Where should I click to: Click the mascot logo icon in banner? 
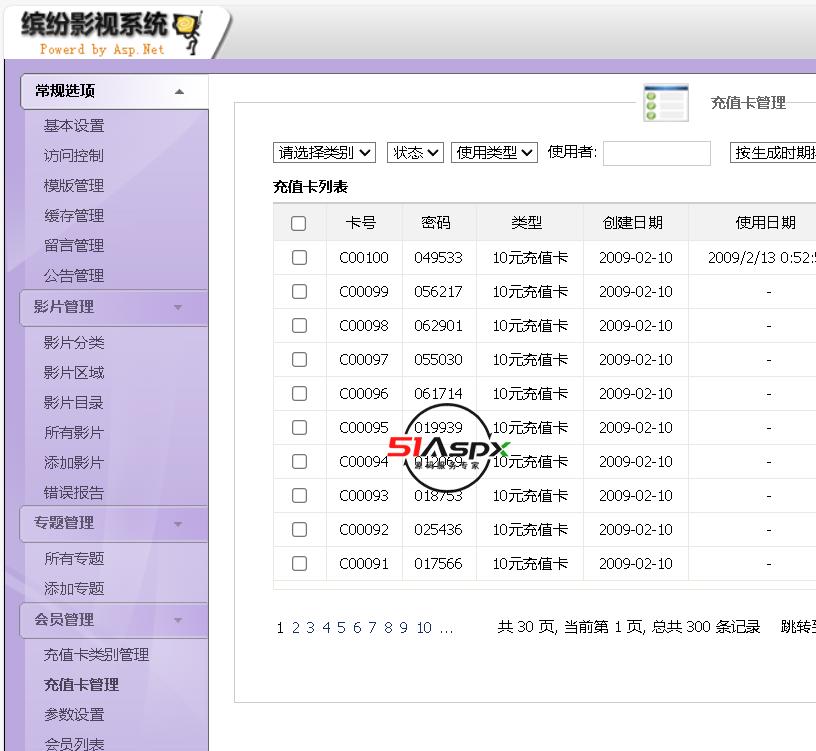[187, 31]
